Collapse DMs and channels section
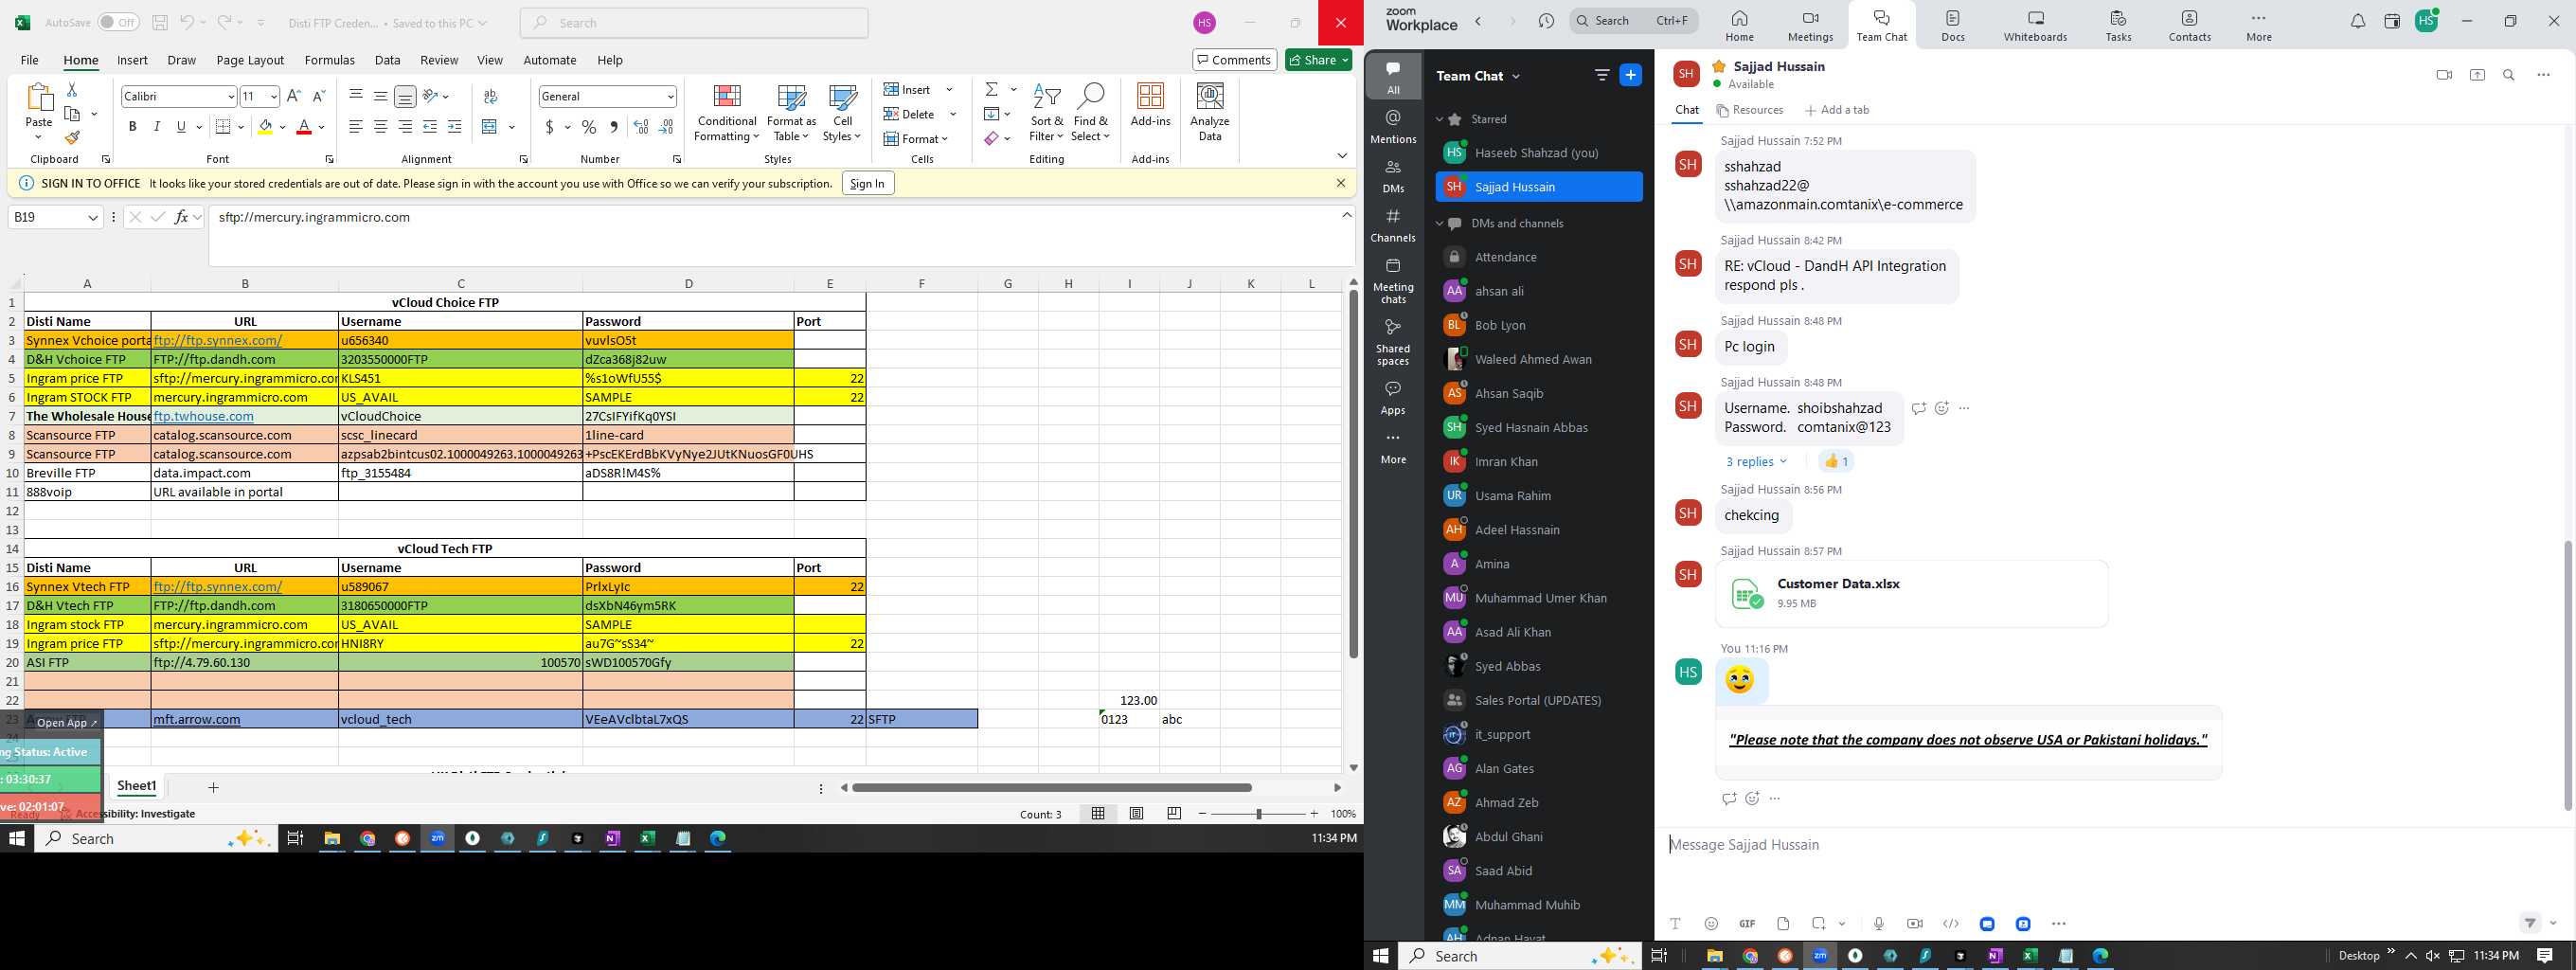This screenshot has width=2576, height=970. [1439, 223]
